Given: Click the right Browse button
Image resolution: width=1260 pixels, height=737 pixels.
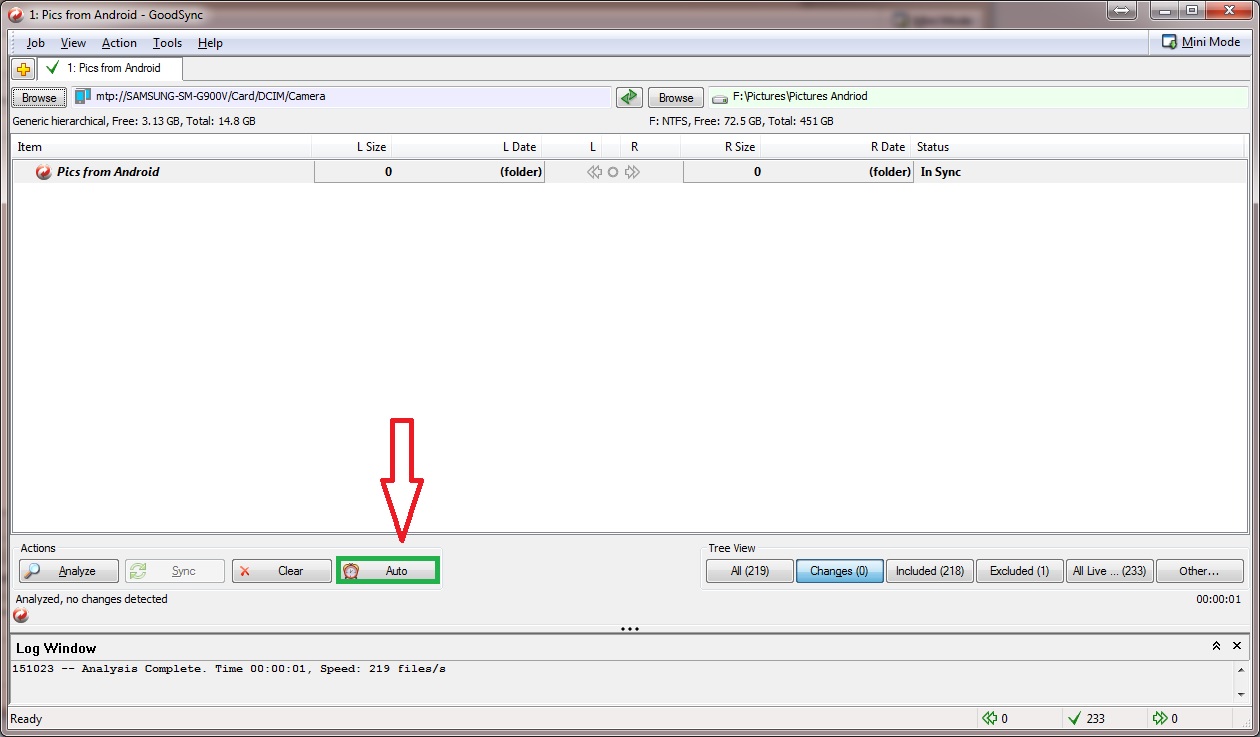Looking at the screenshot, I should (676, 98).
